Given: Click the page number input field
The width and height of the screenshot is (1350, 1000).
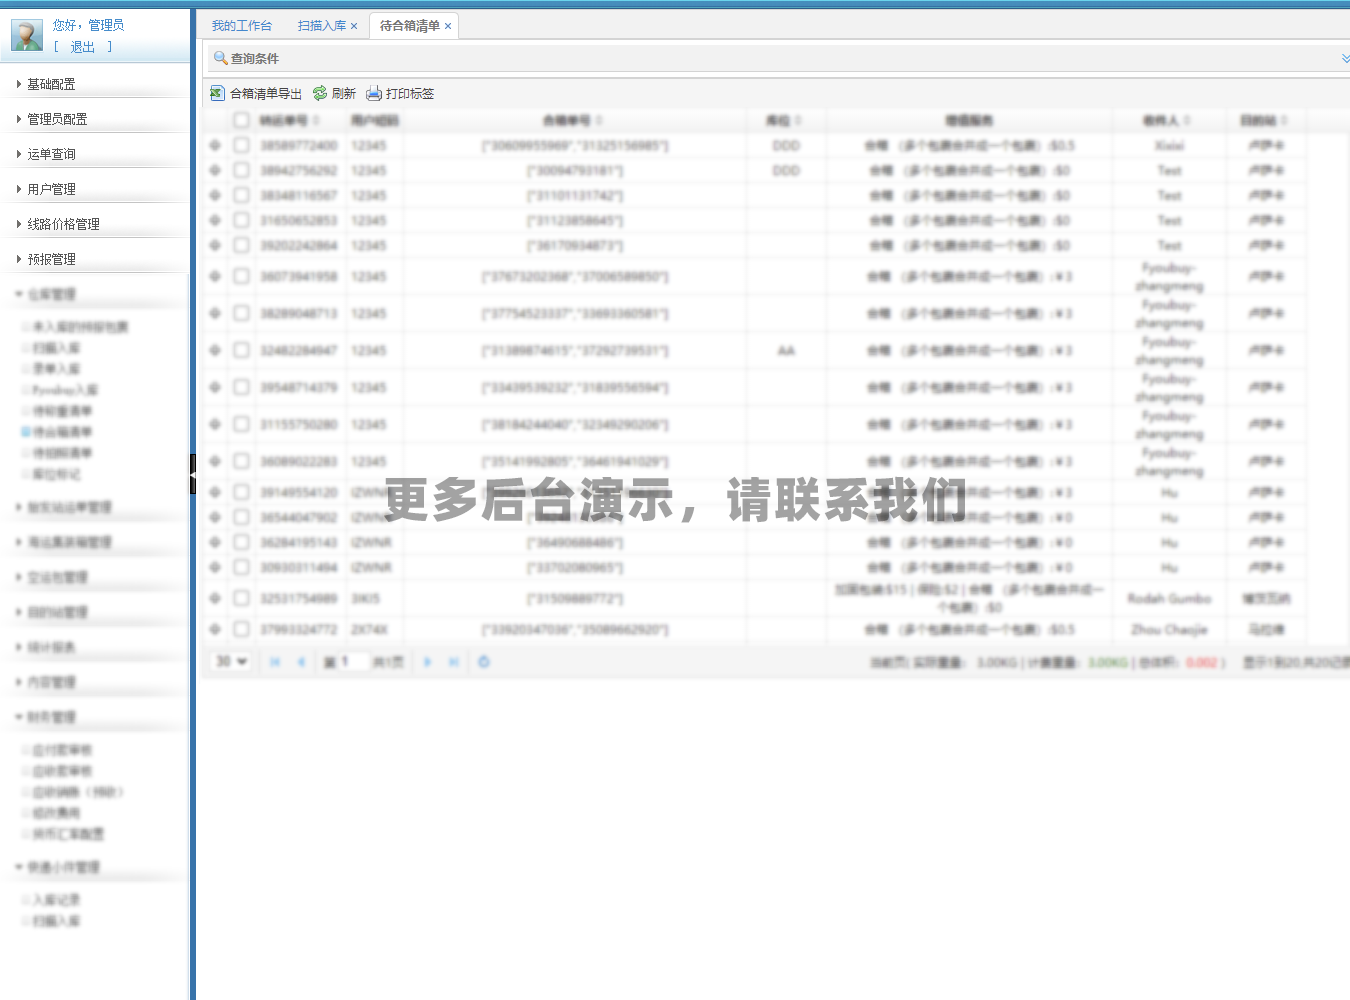Looking at the screenshot, I should (354, 662).
